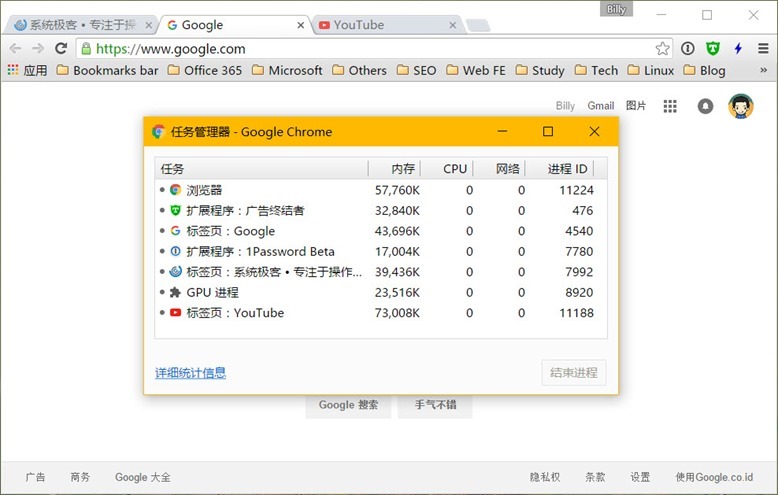
Task: Sort tasks by 内存 column header
Action: pyautogui.click(x=394, y=169)
